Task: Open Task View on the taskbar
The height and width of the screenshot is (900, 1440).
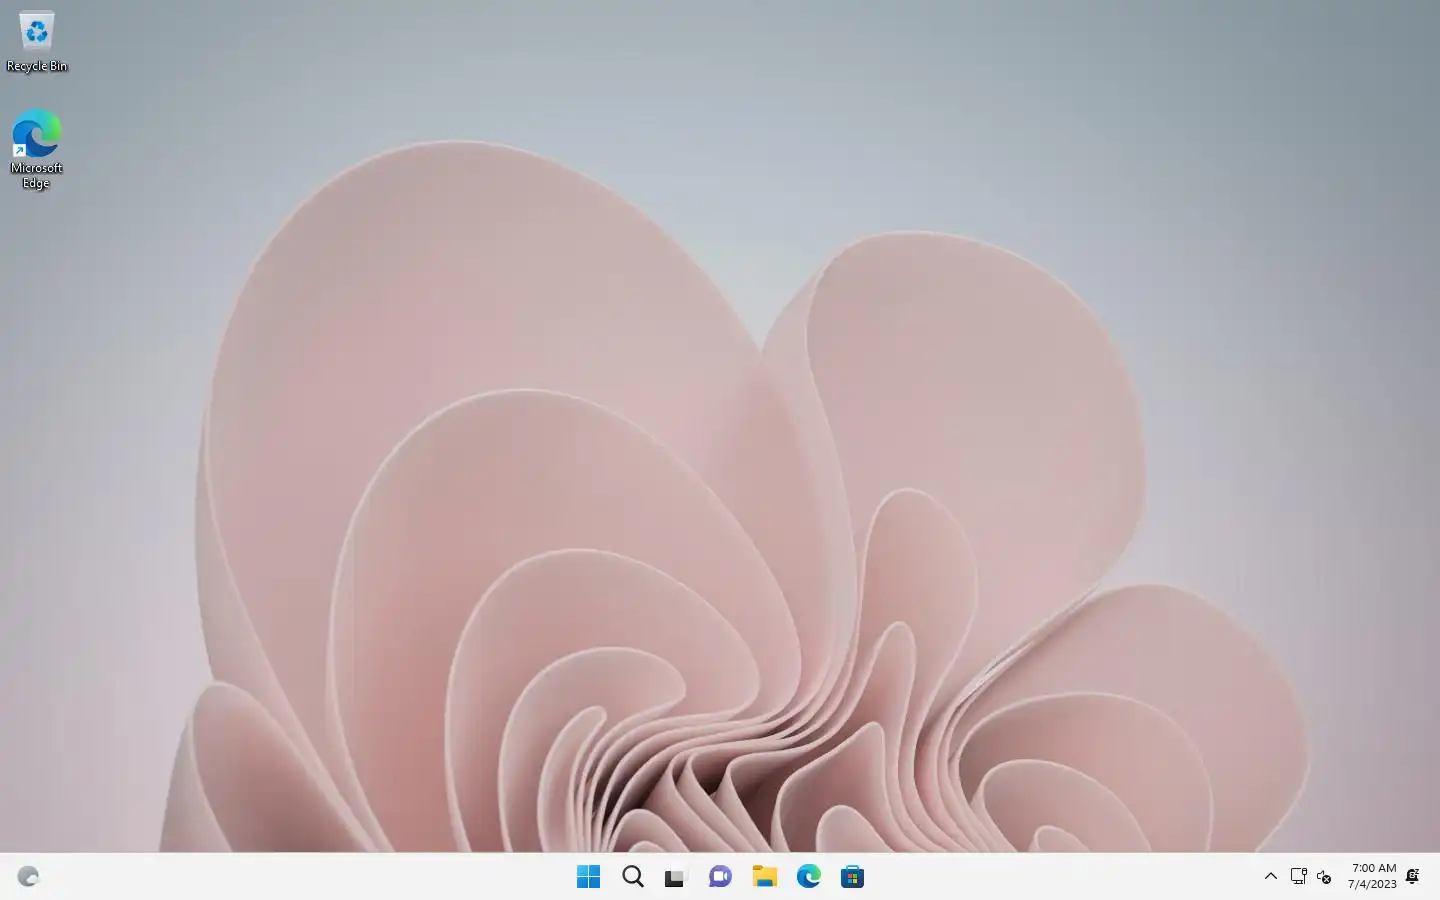Action: pyautogui.click(x=676, y=877)
